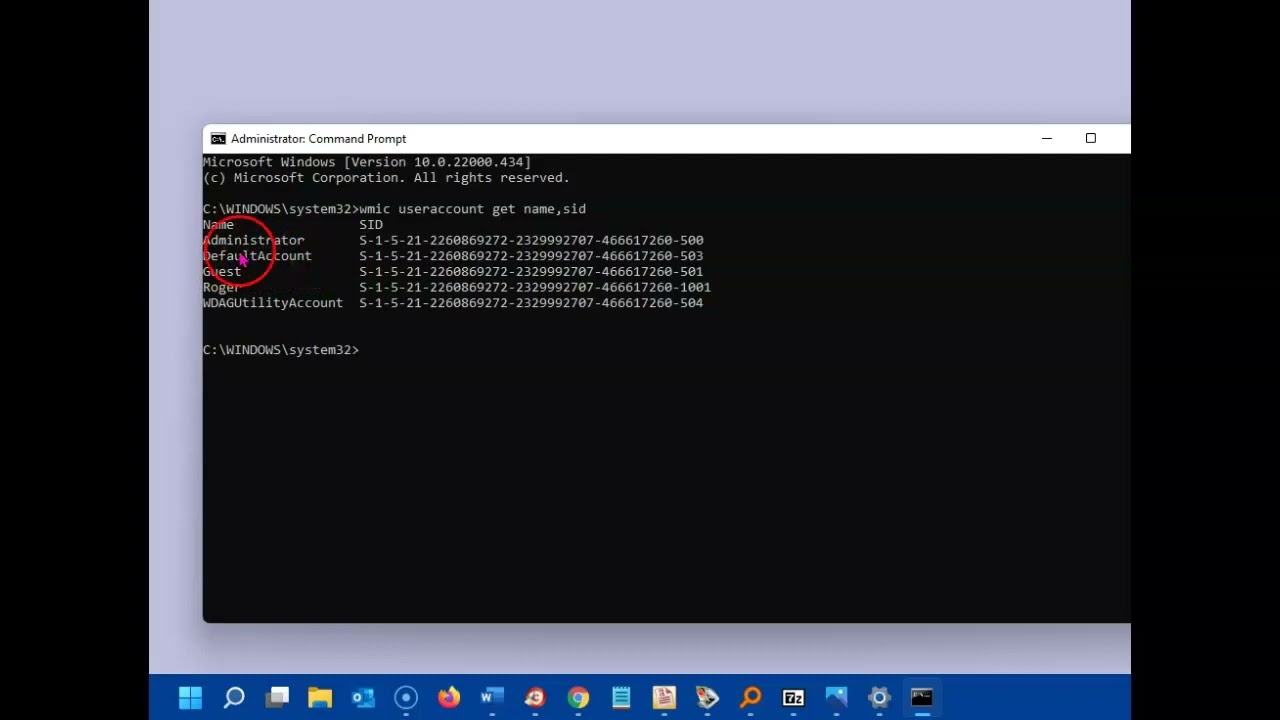The height and width of the screenshot is (720, 1280).
Task: Click the Command Prompt title bar icon
Action: (218, 139)
